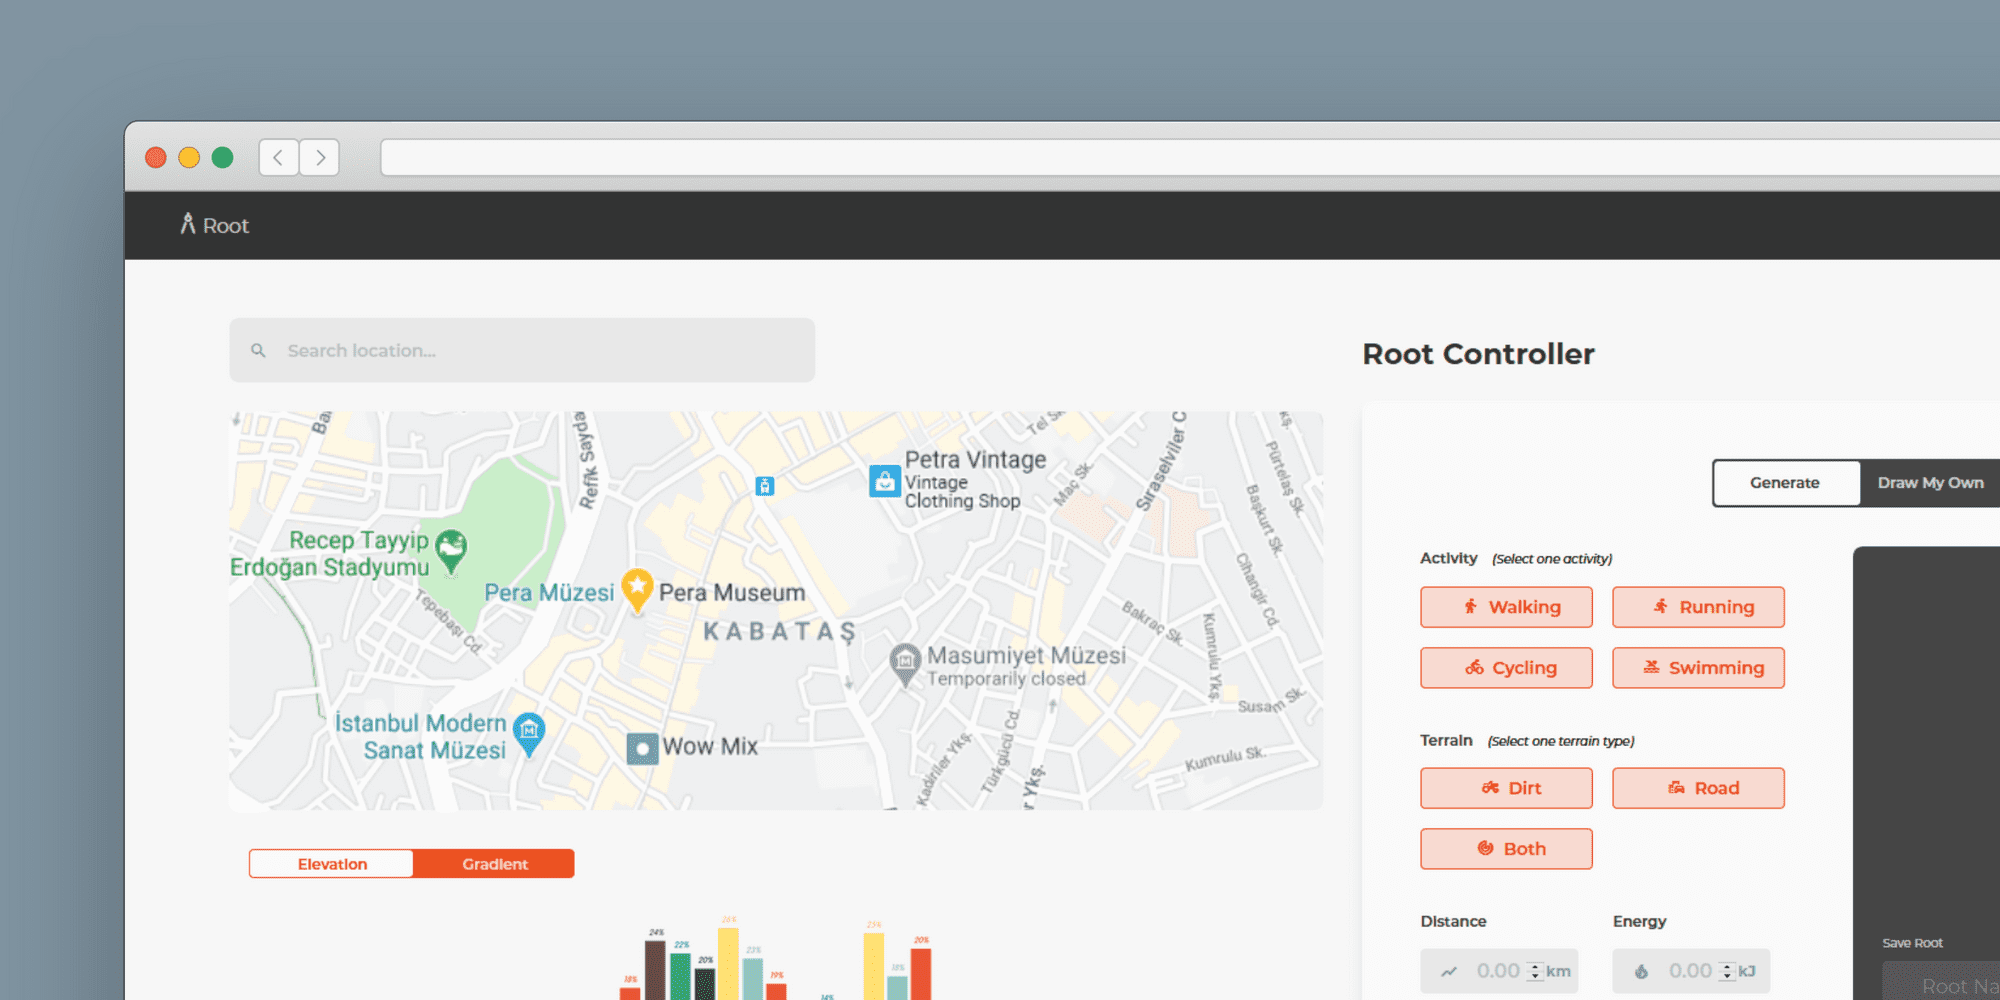Close window with red traffic light

point(156,157)
